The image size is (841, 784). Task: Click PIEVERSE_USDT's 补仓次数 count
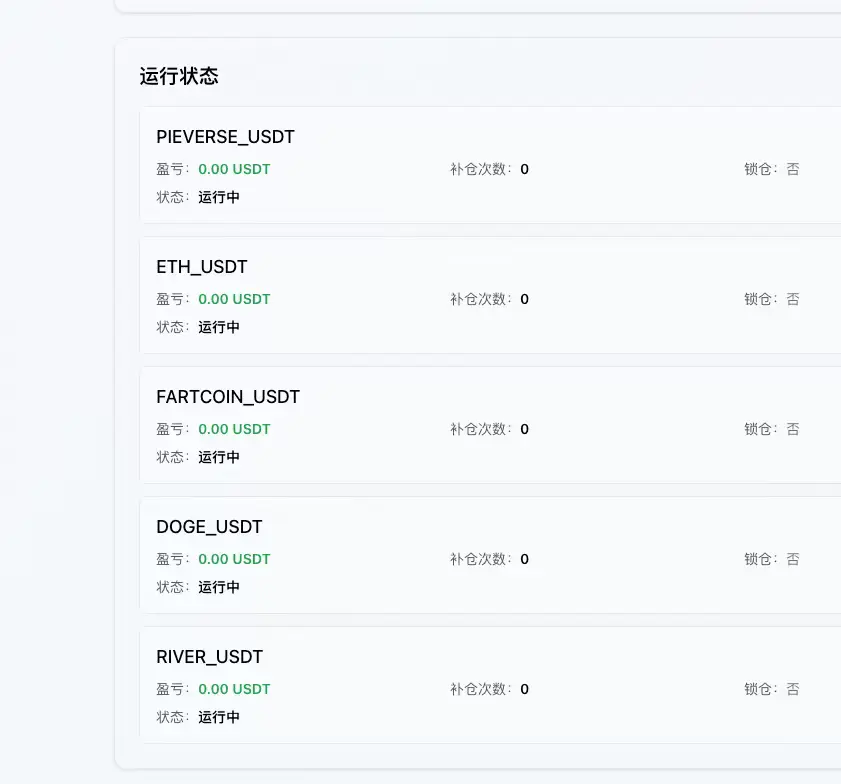coord(524,169)
